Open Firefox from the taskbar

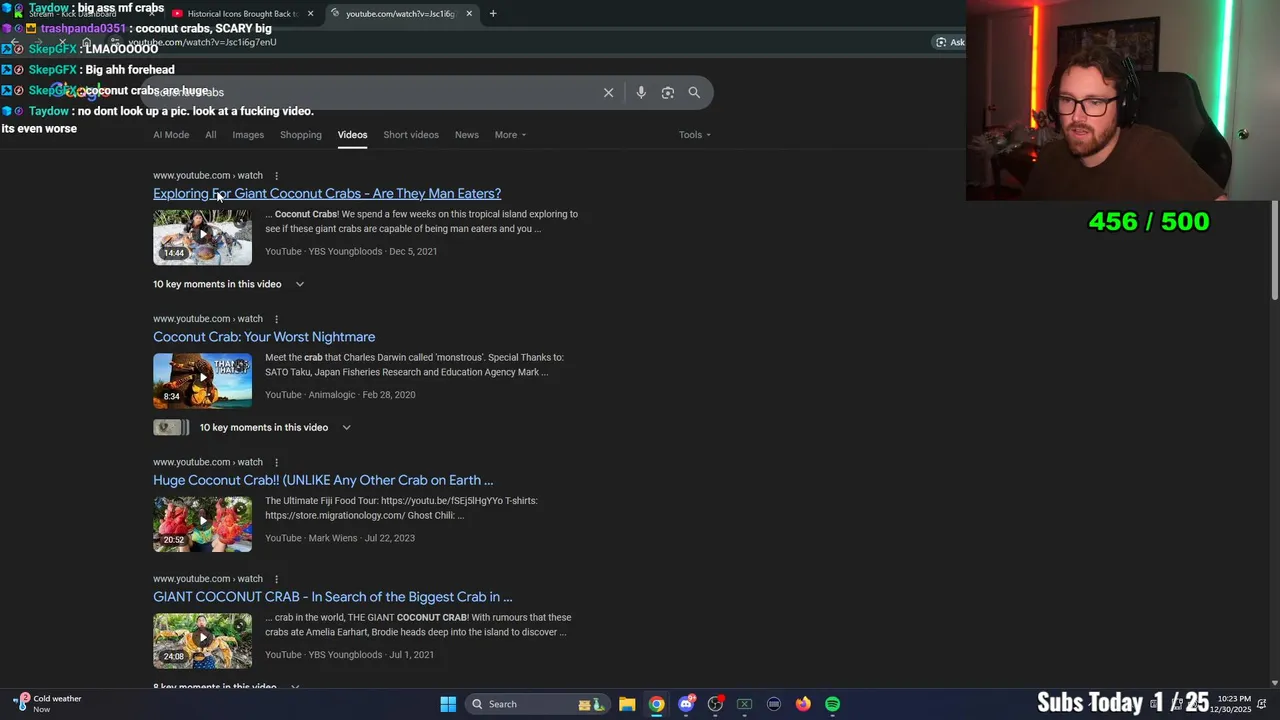click(803, 704)
